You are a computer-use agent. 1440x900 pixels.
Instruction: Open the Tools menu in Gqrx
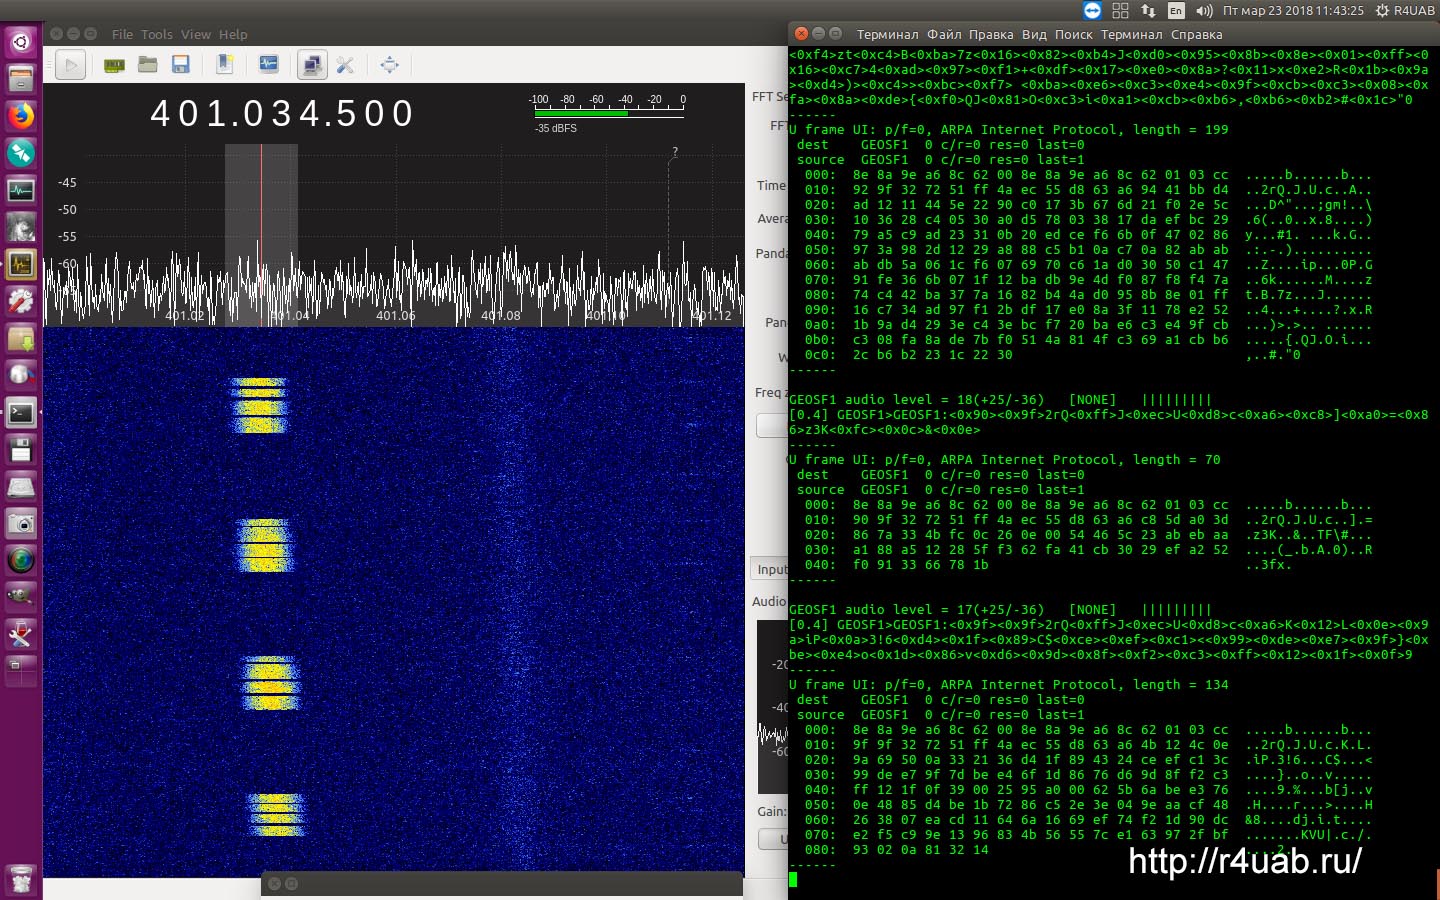click(157, 34)
